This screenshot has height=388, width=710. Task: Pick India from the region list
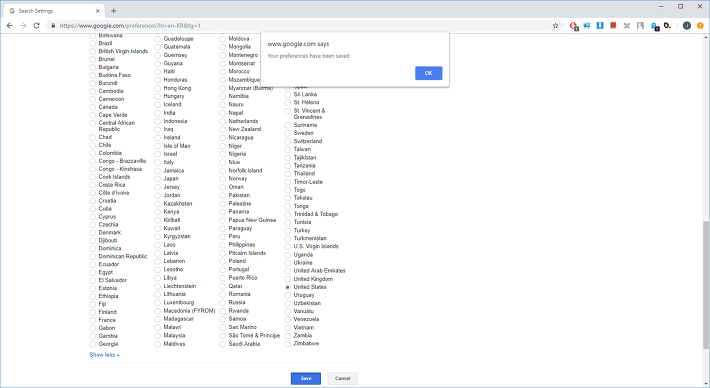[x=158, y=113]
